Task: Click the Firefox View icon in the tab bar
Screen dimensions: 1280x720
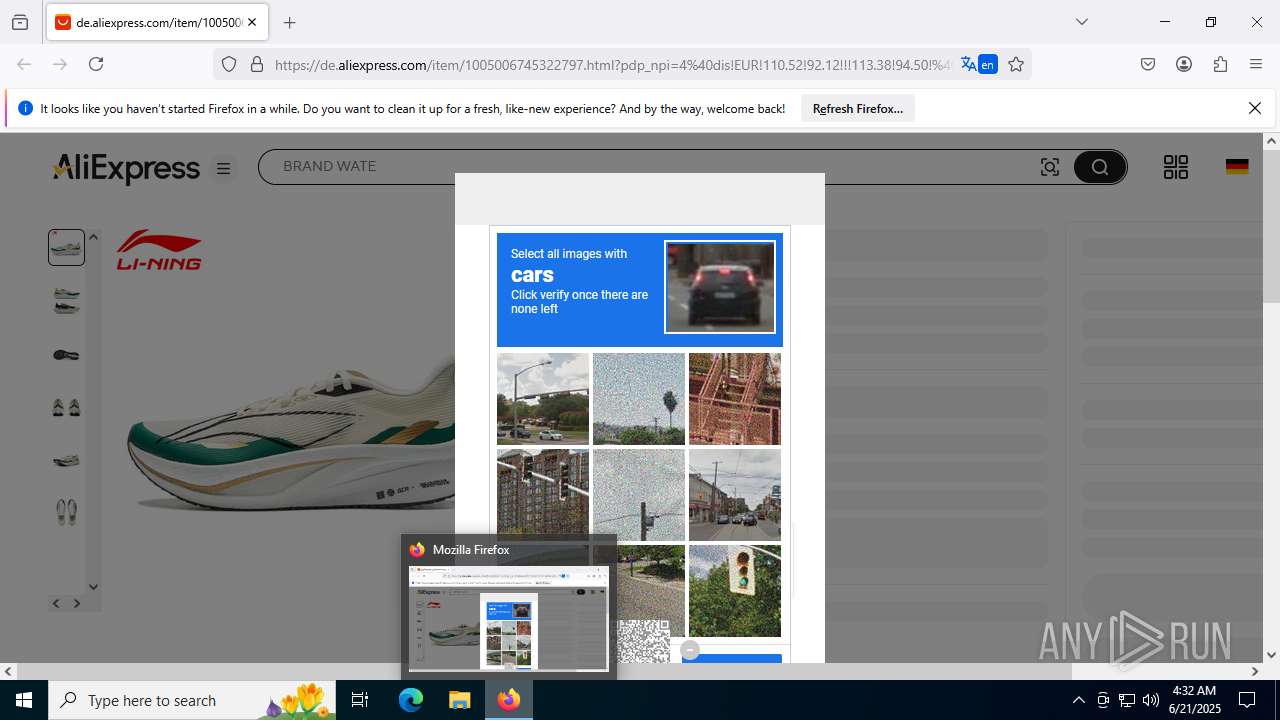Action: coord(20,22)
